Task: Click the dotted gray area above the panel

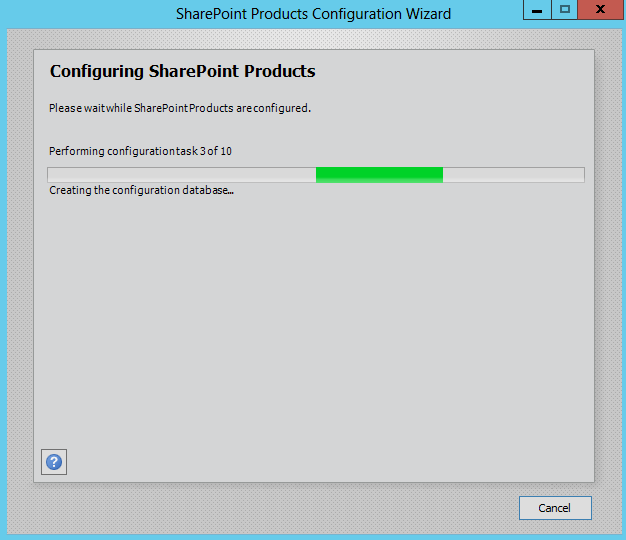Action: pyautogui.click(x=314, y=39)
